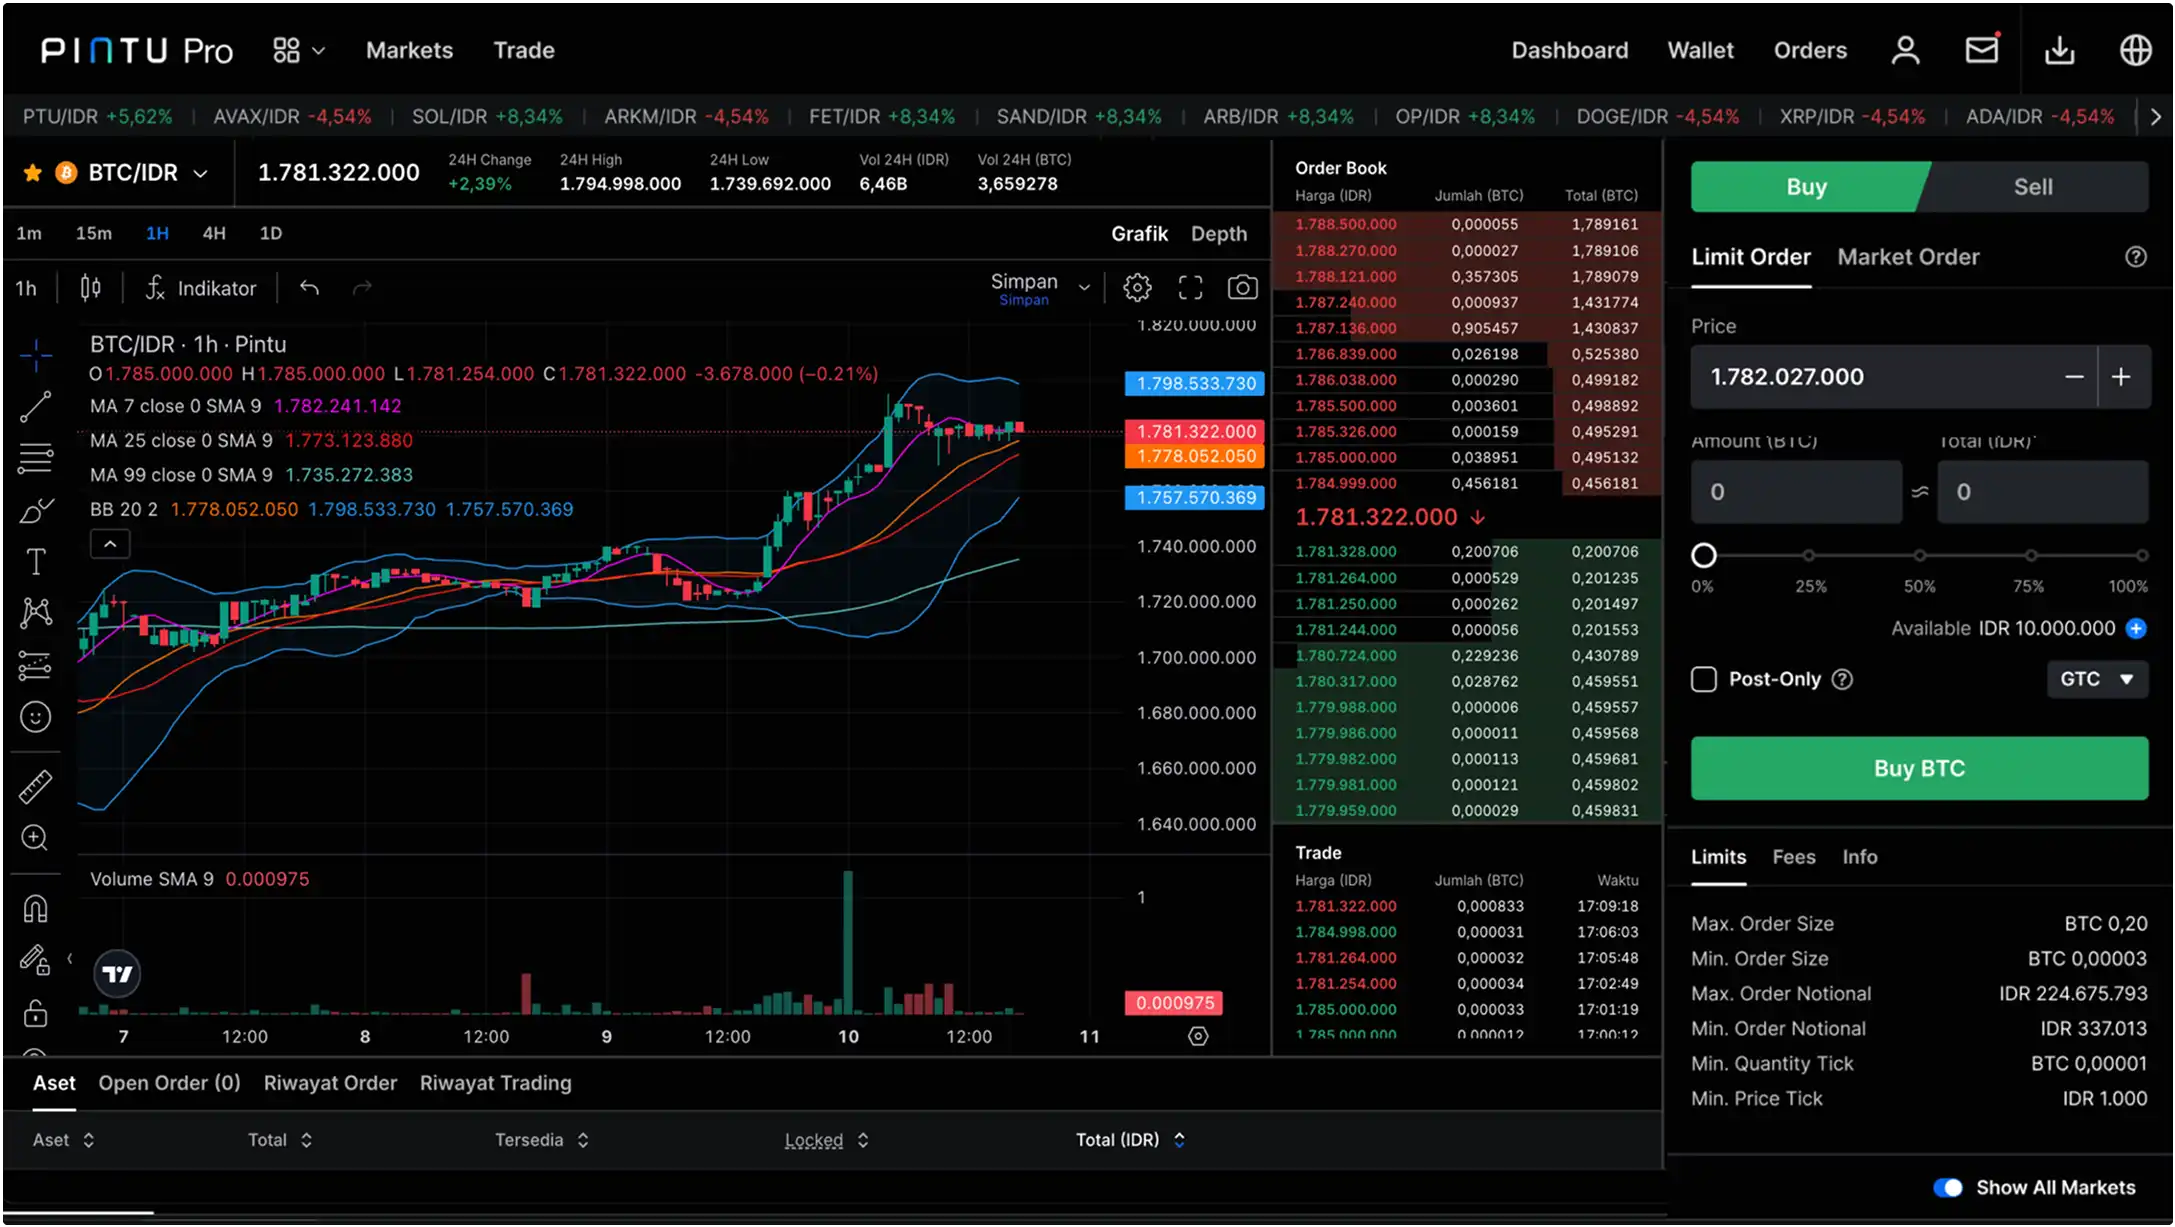2175x1227 pixels.
Task: Go to the Wallet page
Action: point(1700,50)
